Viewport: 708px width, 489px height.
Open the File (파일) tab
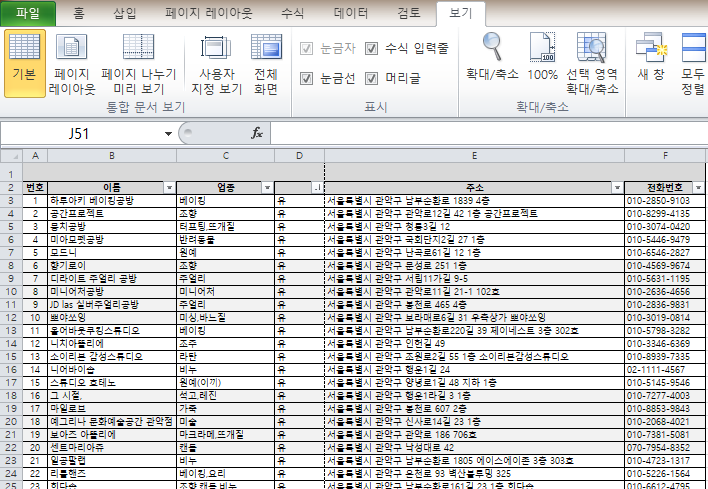click(28, 13)
